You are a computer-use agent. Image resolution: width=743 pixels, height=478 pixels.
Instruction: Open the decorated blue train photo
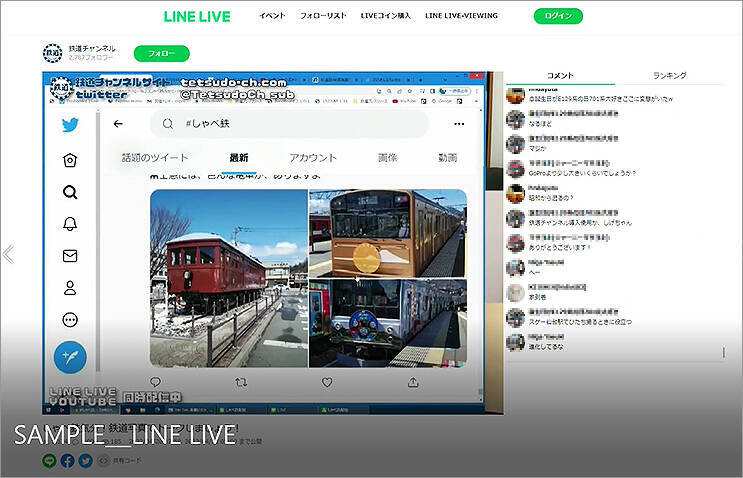pyautogui.click(x=388, y=324)
